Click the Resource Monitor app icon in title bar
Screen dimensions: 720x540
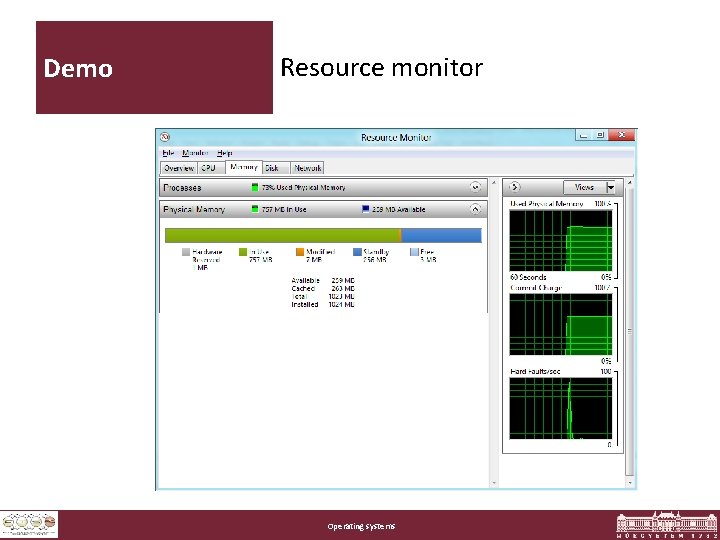point(165,137)
